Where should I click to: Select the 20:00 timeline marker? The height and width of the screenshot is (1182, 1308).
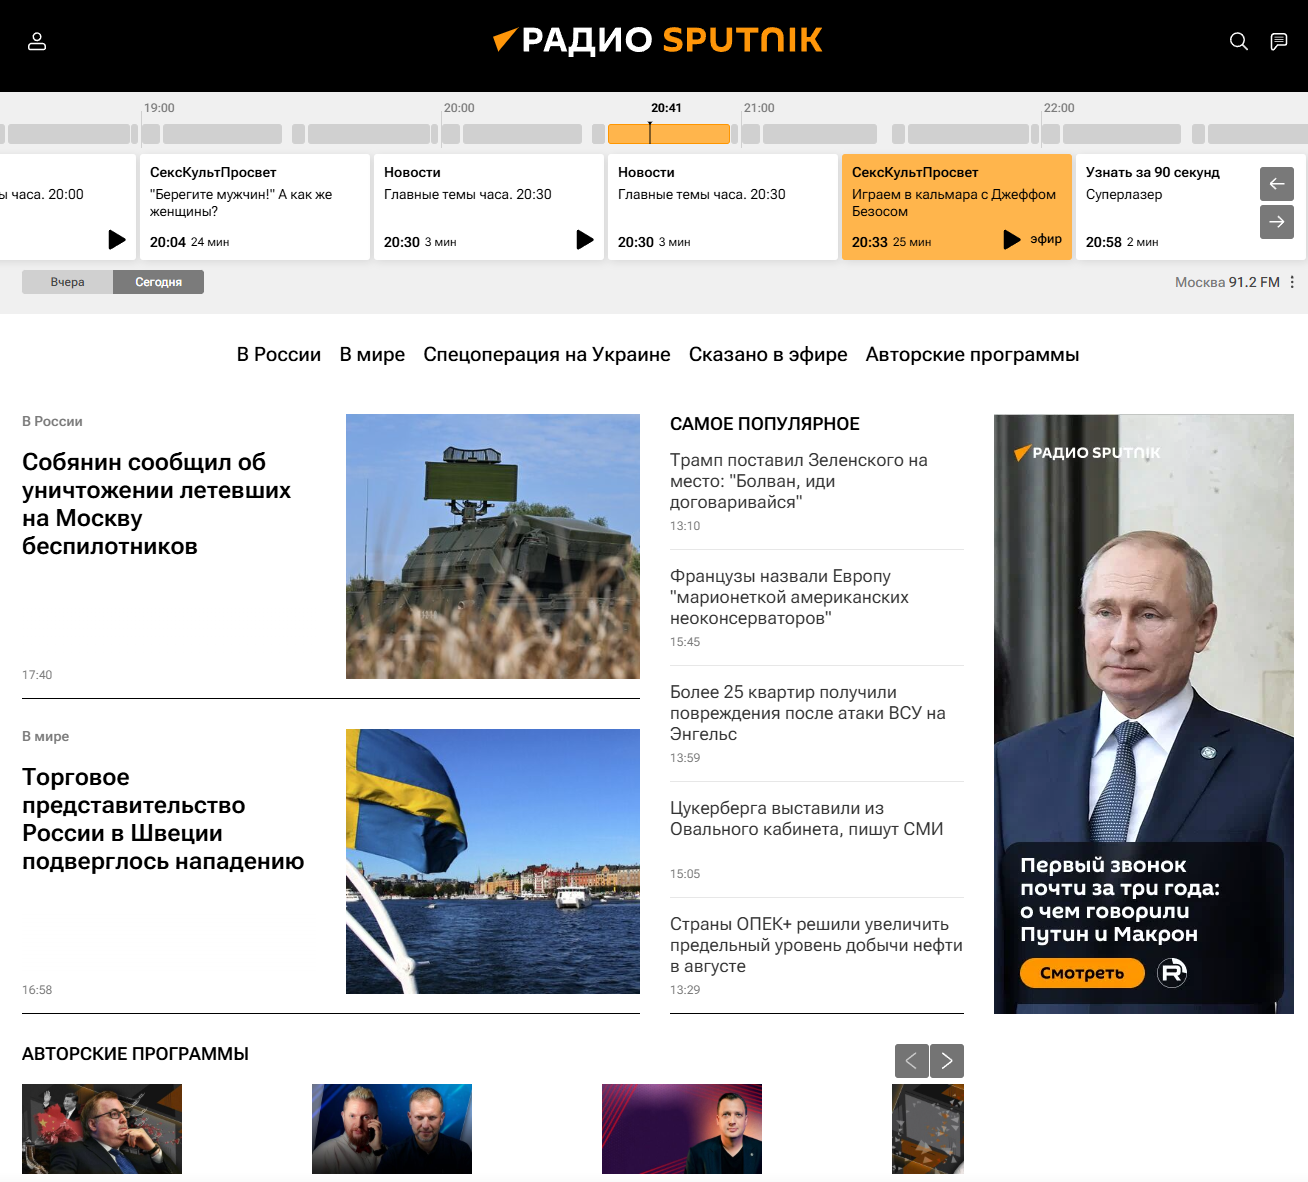pyautogui.click(x=459, y=108)
